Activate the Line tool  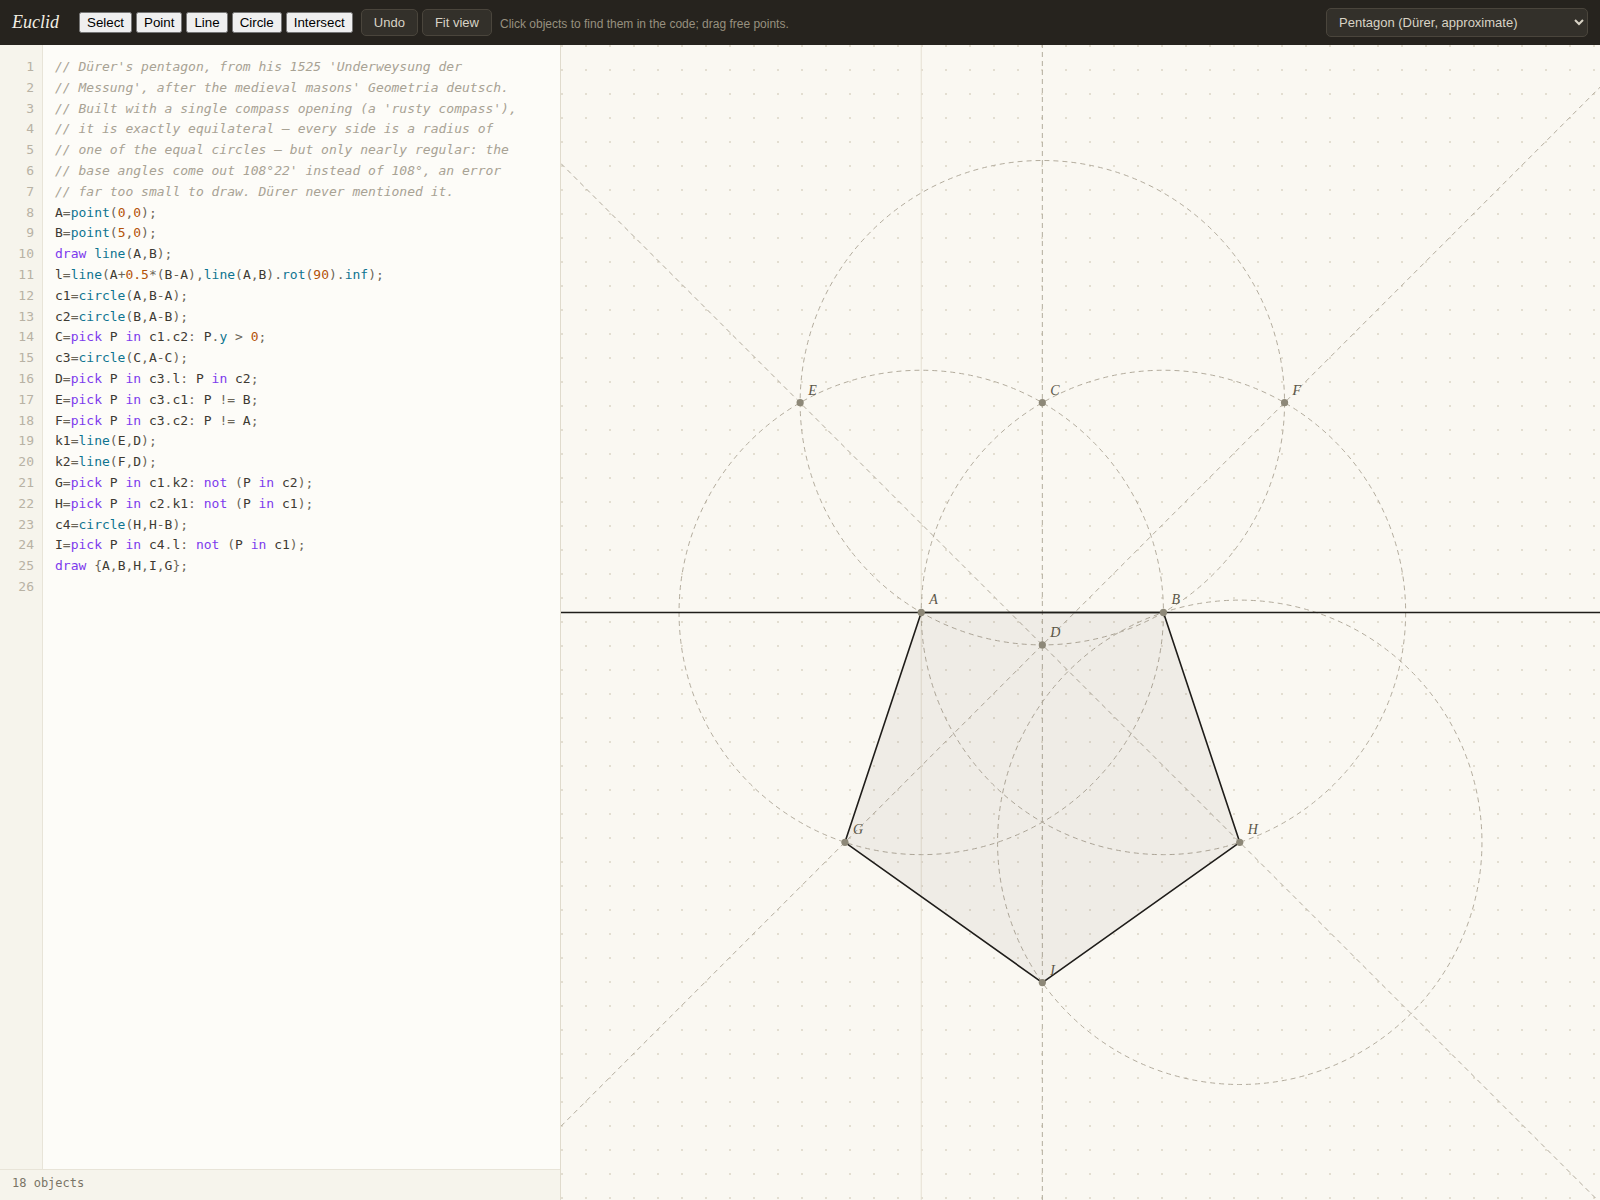(207, 22)
